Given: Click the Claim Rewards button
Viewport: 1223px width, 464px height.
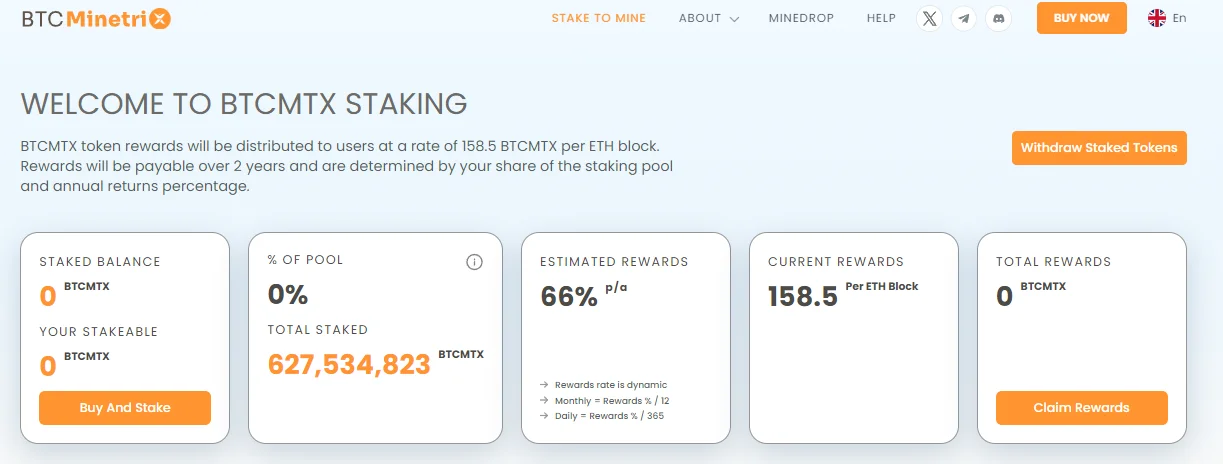Looking at the screenshot, I should pos(1082,408).
